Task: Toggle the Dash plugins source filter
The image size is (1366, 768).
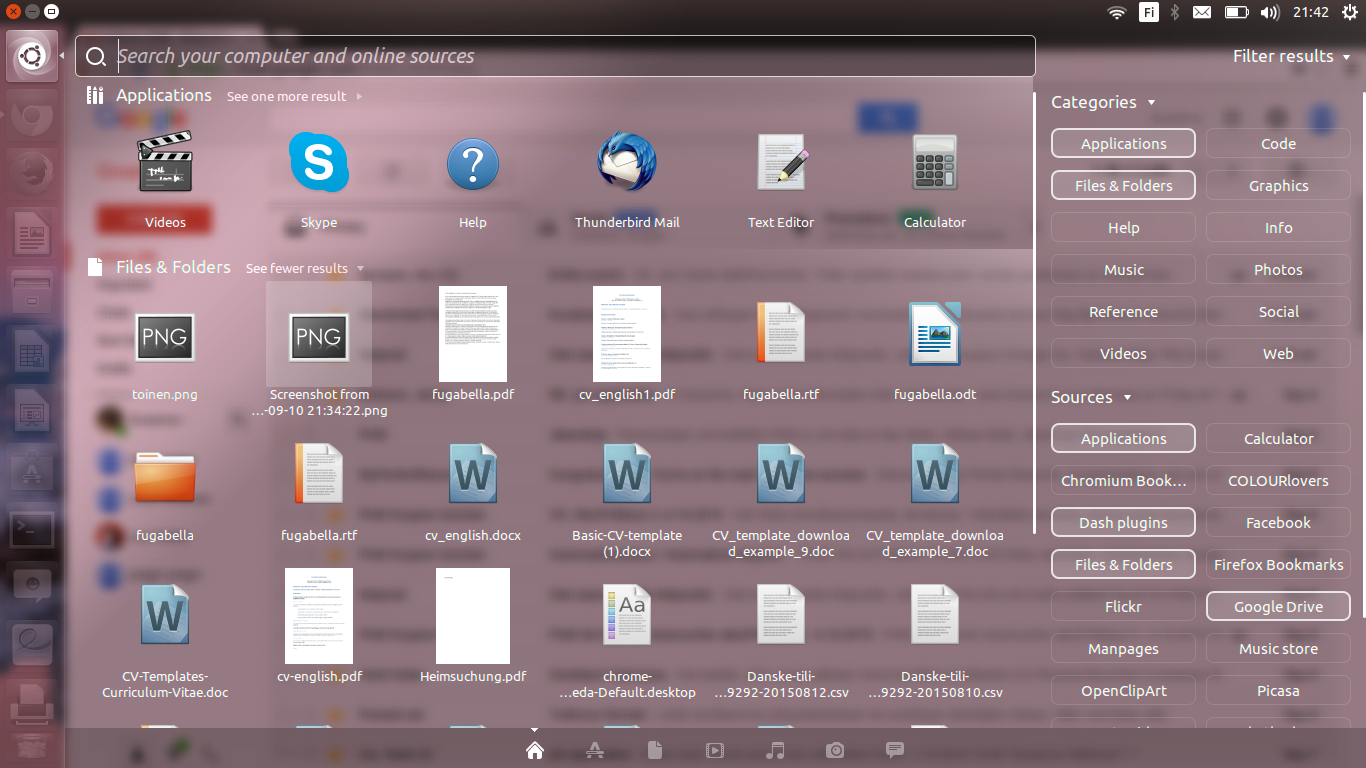Action: (x=1123, y=522)
